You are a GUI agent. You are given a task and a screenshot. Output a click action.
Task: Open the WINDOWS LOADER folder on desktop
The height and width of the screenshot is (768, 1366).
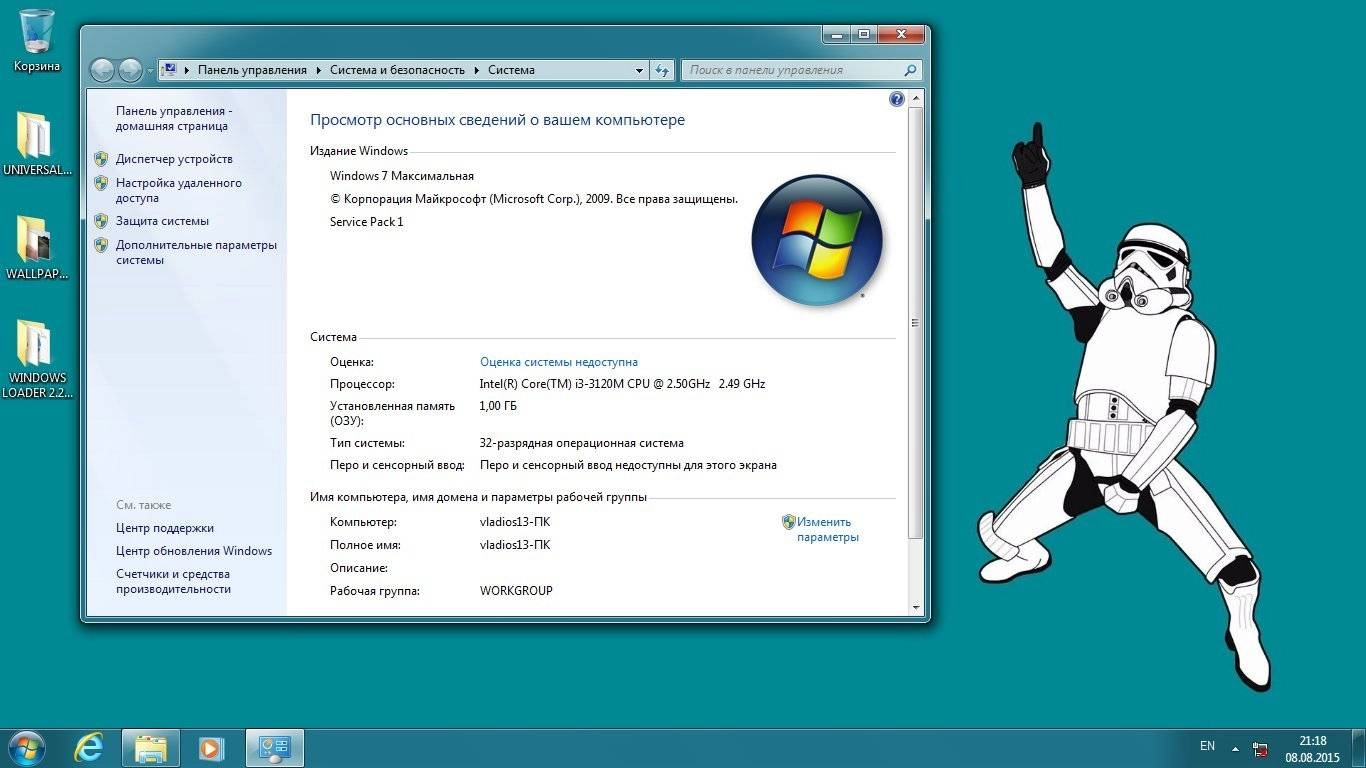click(x=37, y=358)
